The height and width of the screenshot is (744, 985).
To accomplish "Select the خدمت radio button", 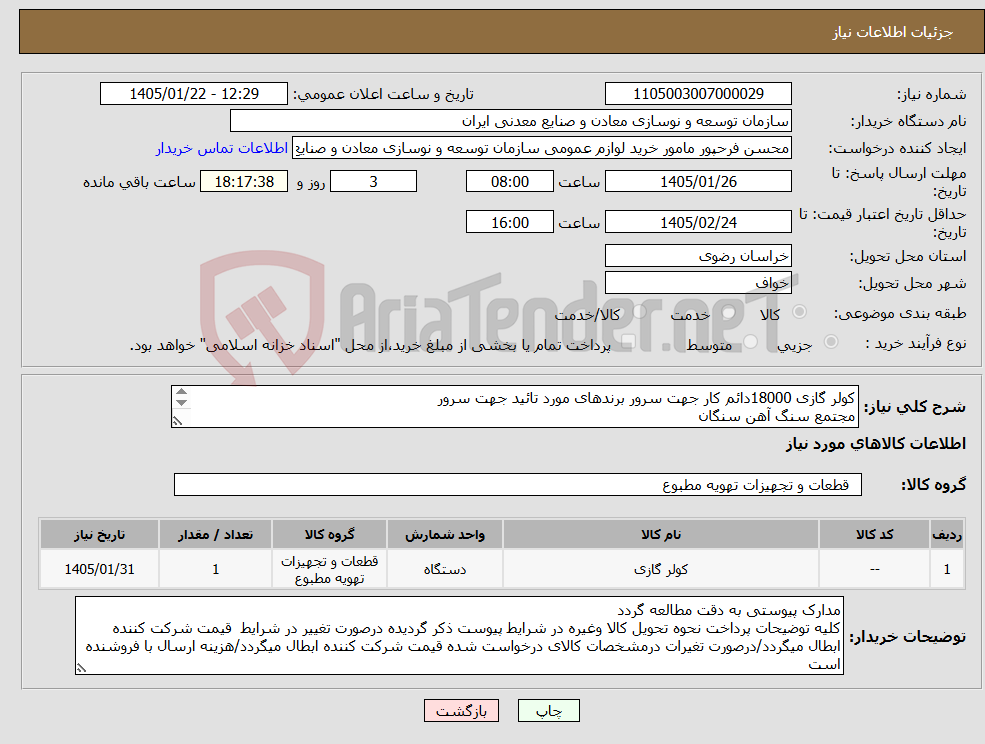I will [729, 312].
